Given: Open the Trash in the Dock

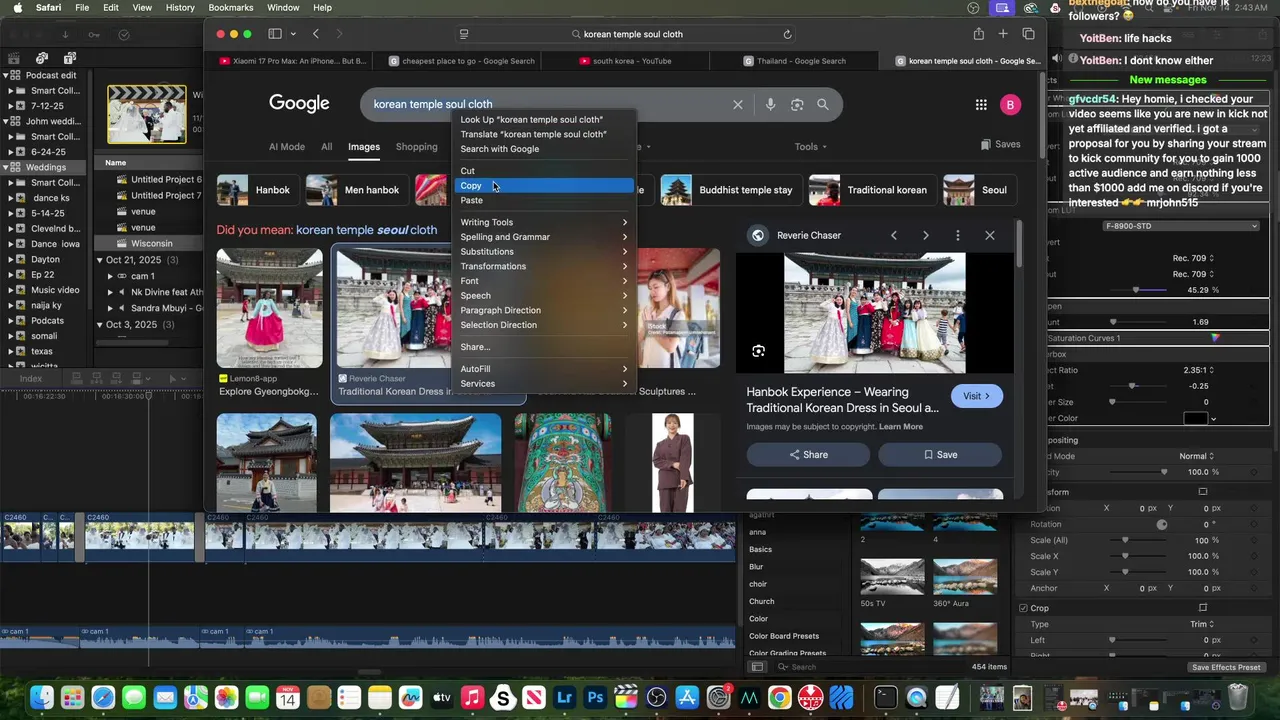Looking at the screenshot, I should pyautogui.click(x=1238, y=697).
